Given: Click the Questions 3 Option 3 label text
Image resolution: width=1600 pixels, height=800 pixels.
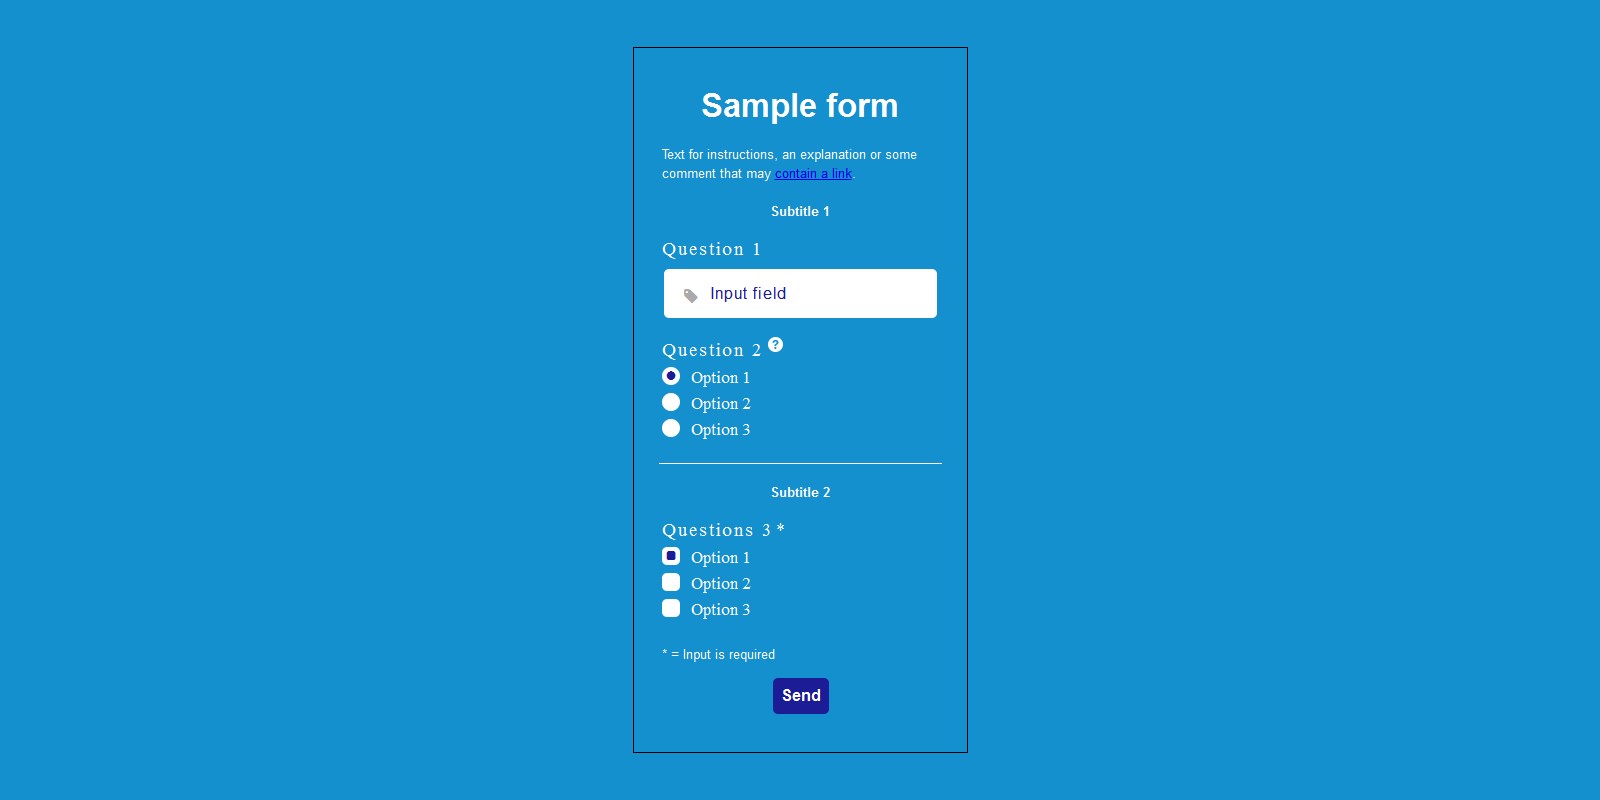Looking at the screenshot, I should click(720, 610).
